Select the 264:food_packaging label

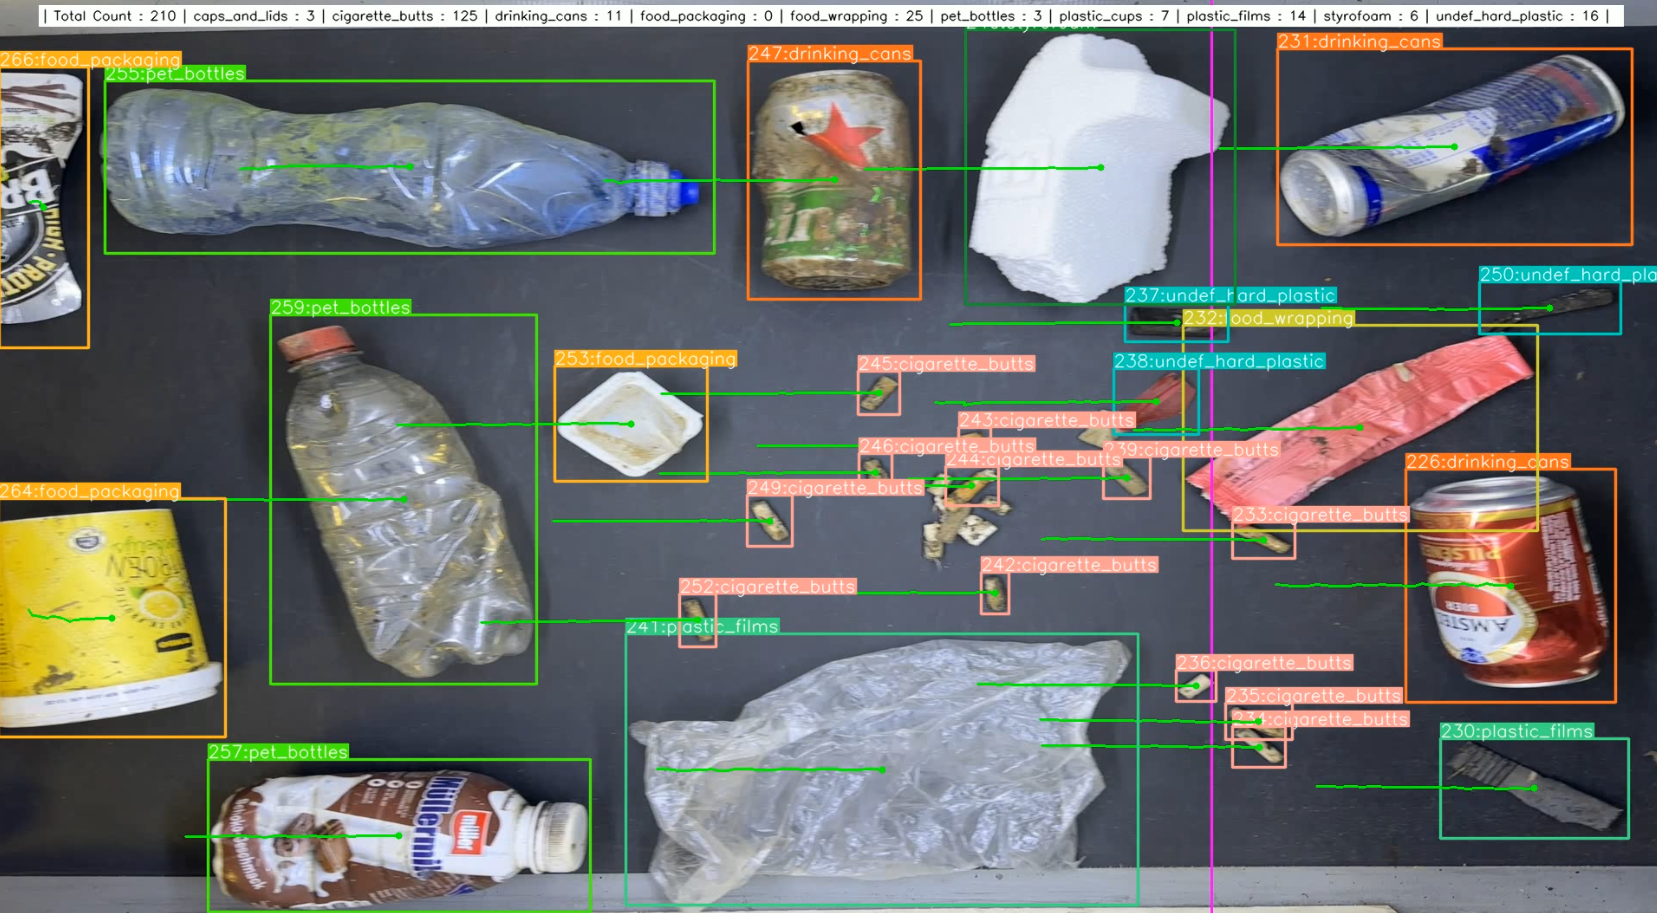coord(90,492)
